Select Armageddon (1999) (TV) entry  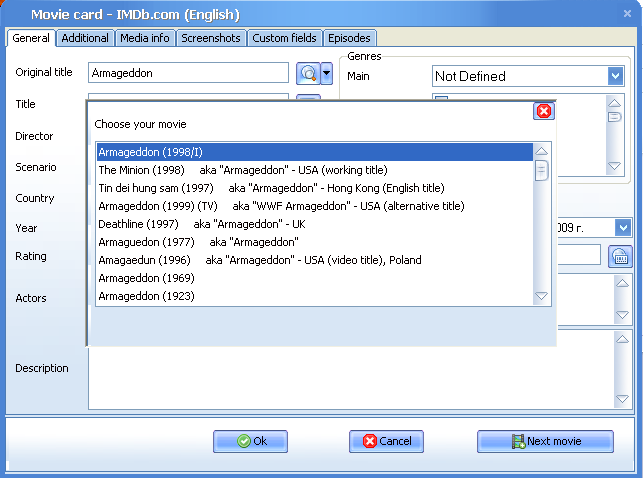pos(315,206)
